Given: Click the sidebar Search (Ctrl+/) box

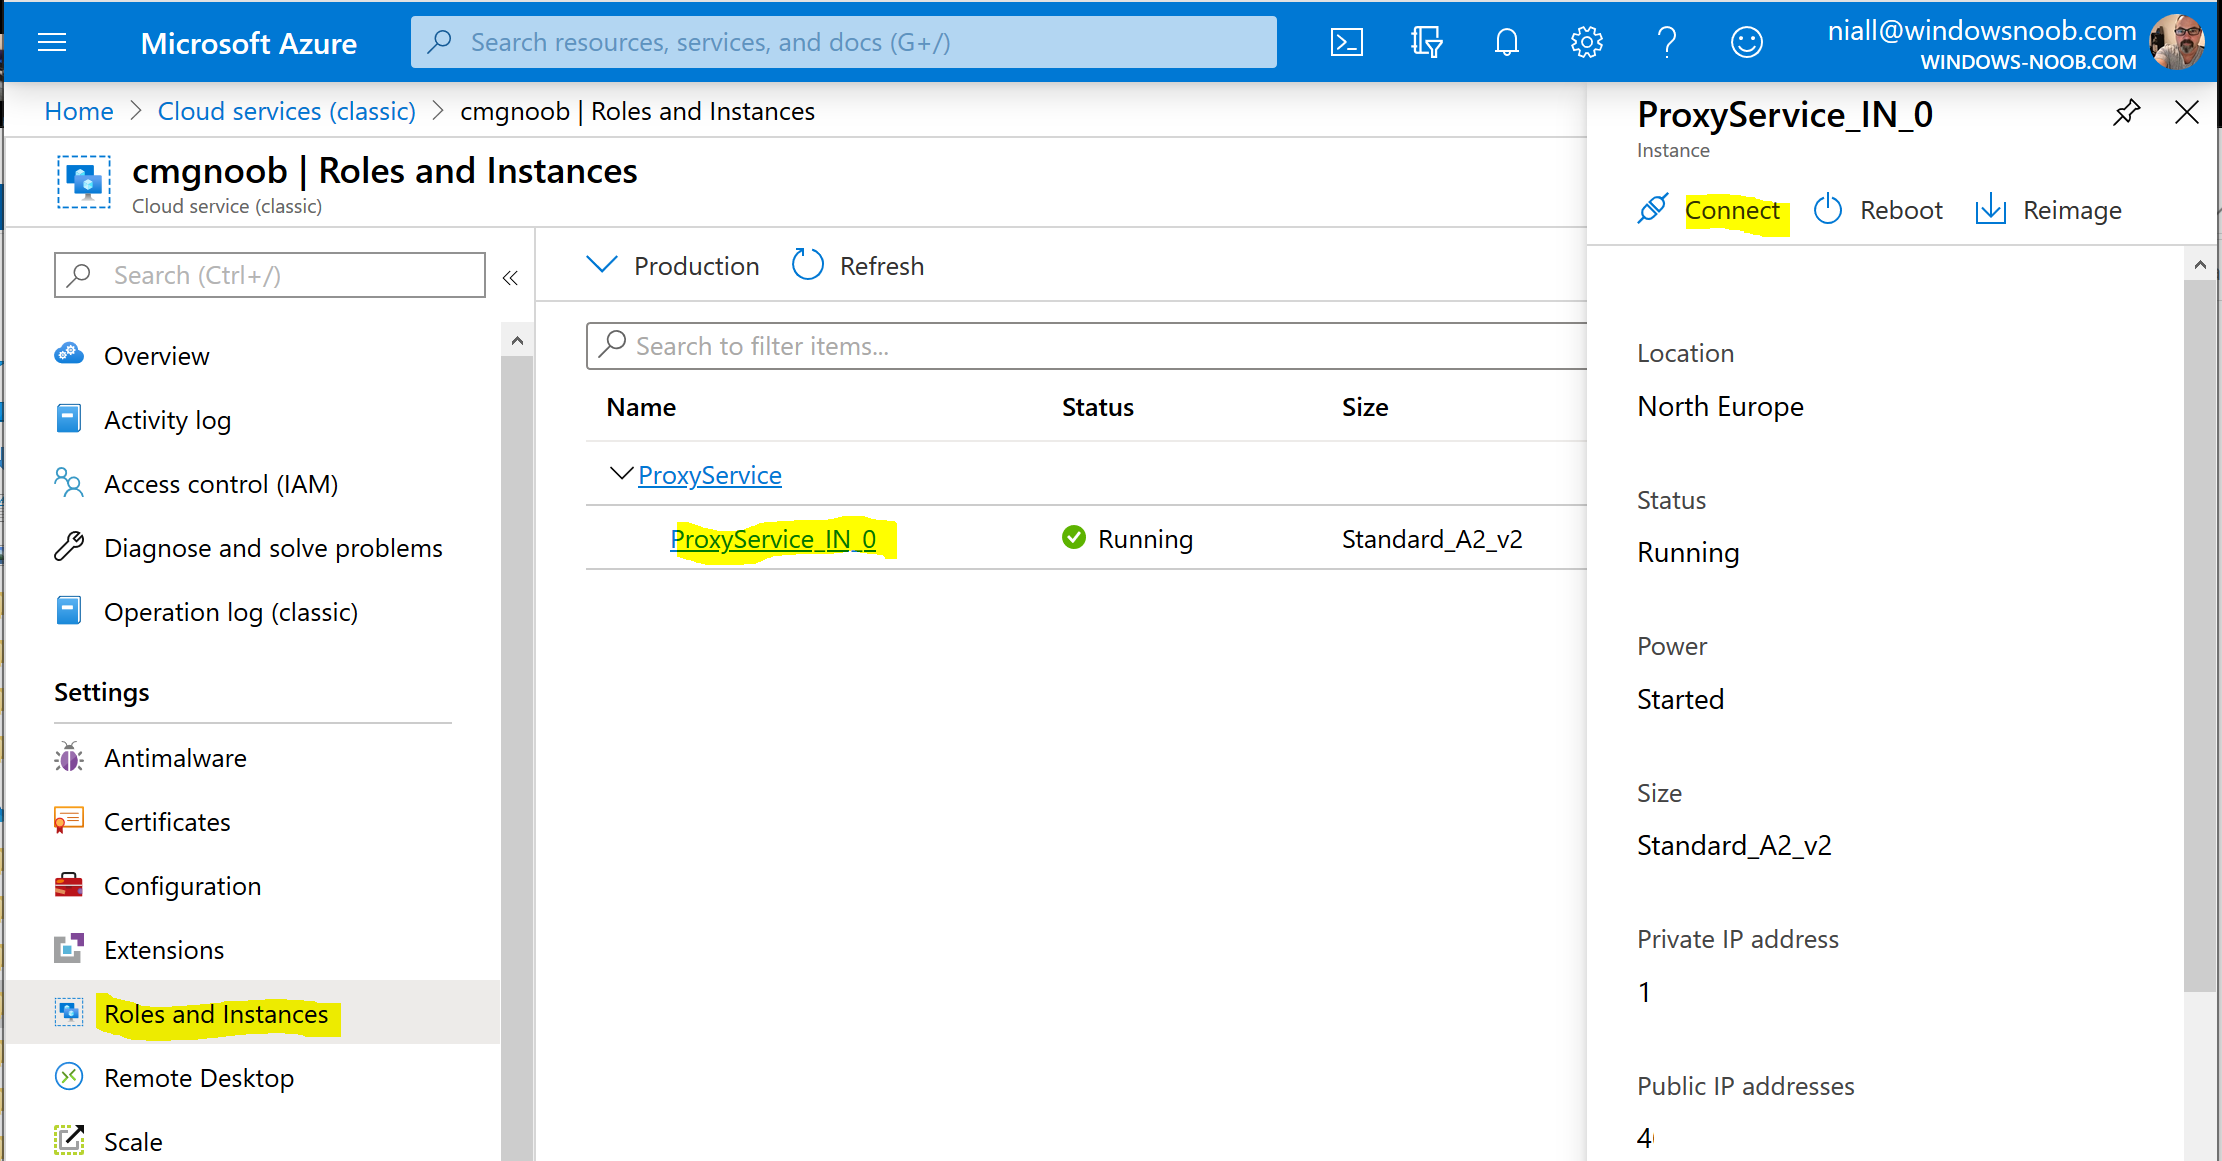Looking at the screenshot, I should 270,275.
